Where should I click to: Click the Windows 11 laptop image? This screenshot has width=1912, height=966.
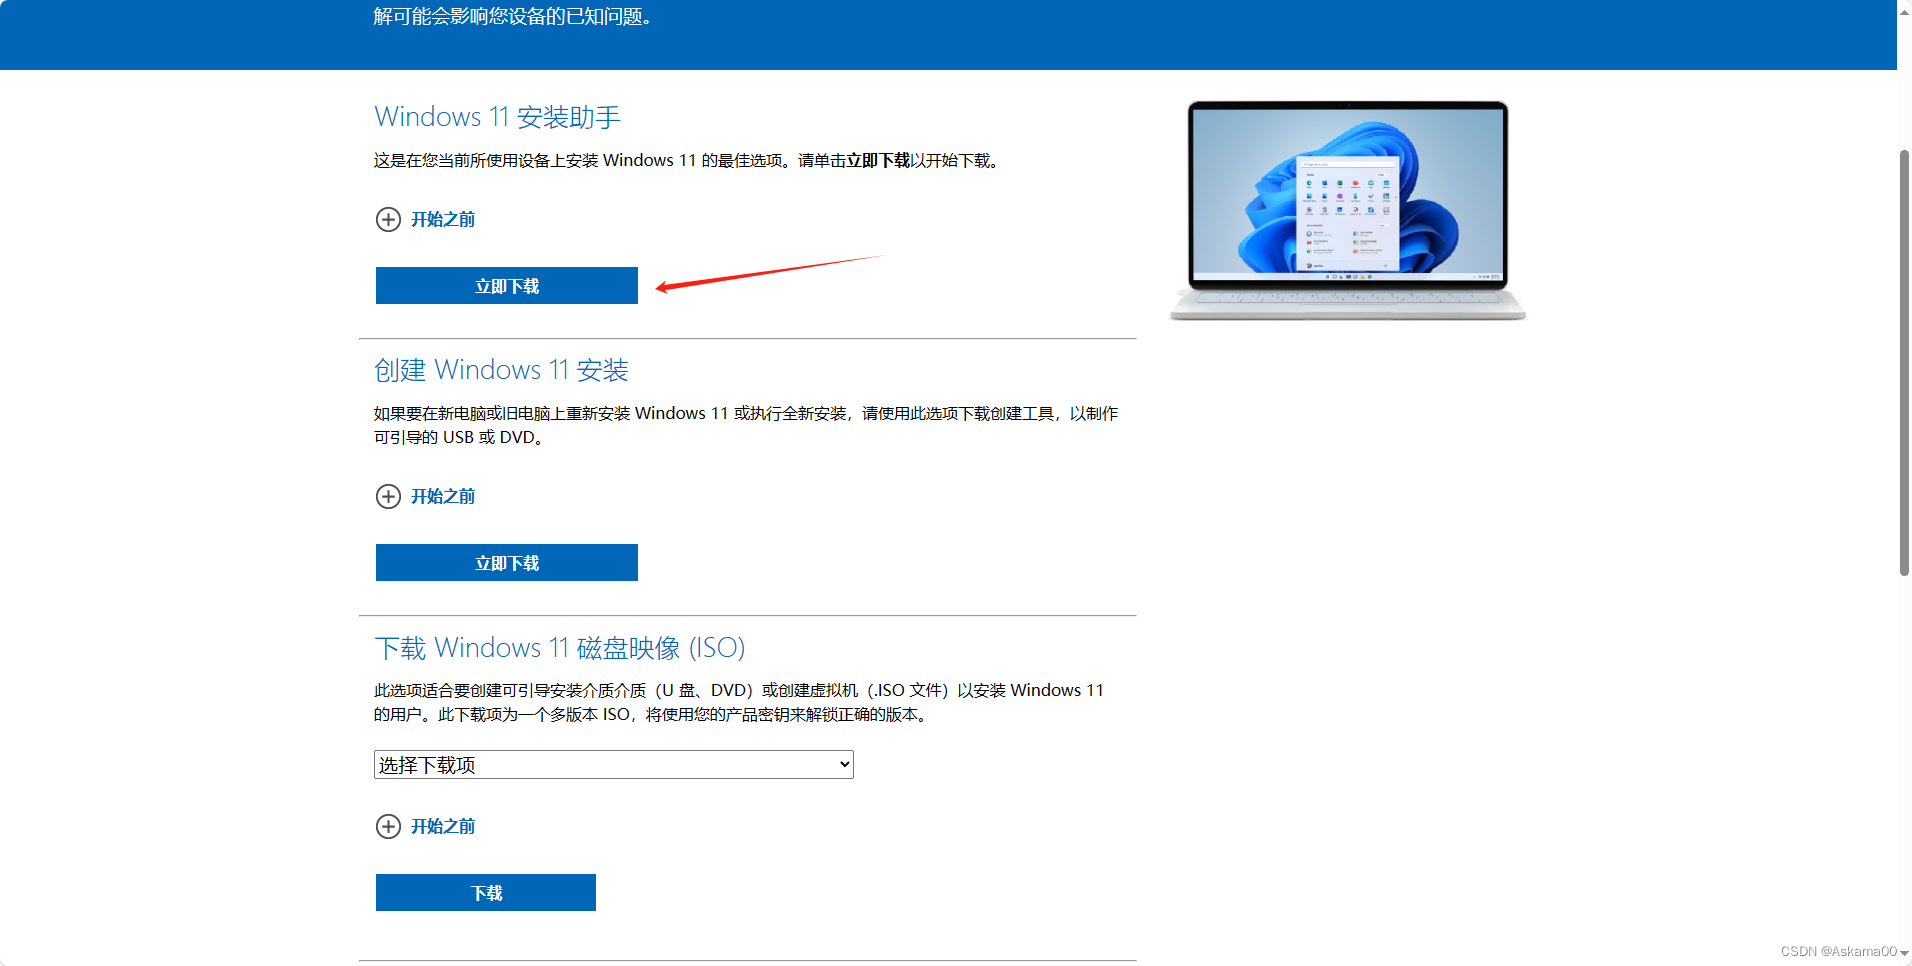click(1348, 210)
